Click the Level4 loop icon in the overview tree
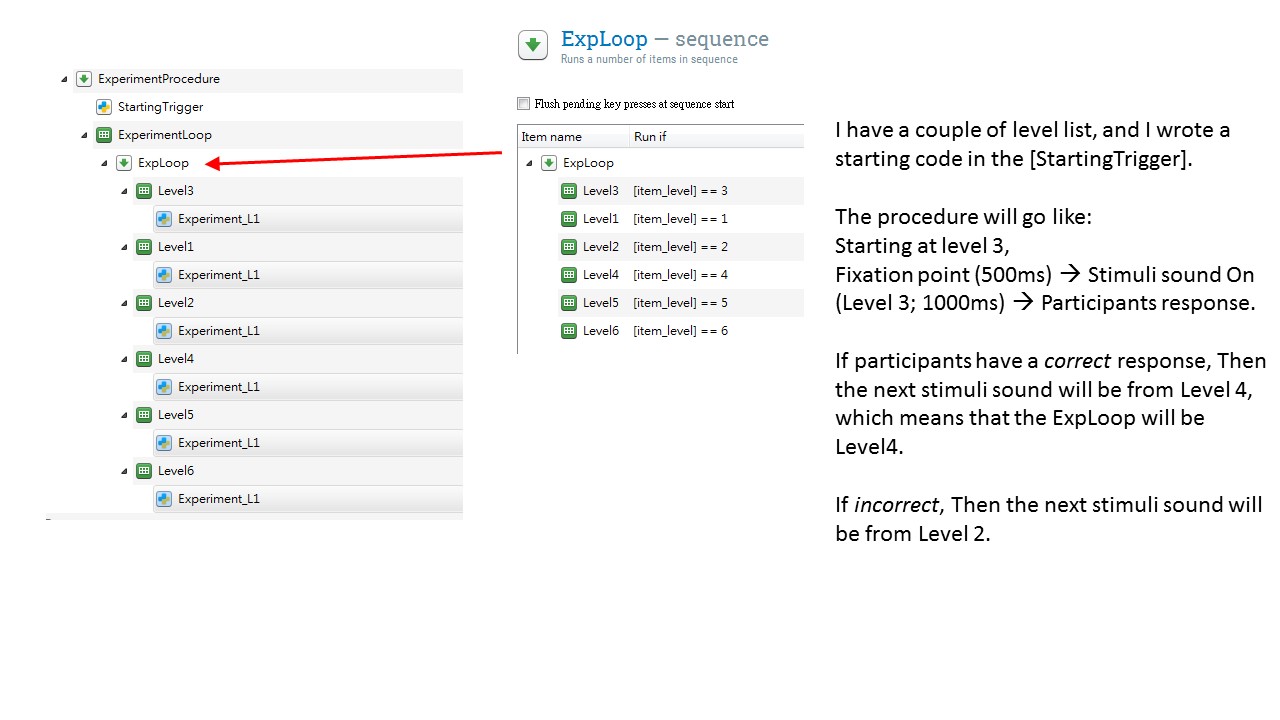Screen dimensions: 1280x720 point(144,359)
